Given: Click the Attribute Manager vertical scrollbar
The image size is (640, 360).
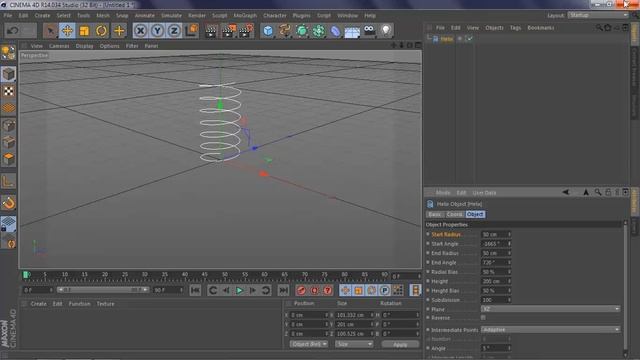Looking at the screenshot, I should point(625,288).
